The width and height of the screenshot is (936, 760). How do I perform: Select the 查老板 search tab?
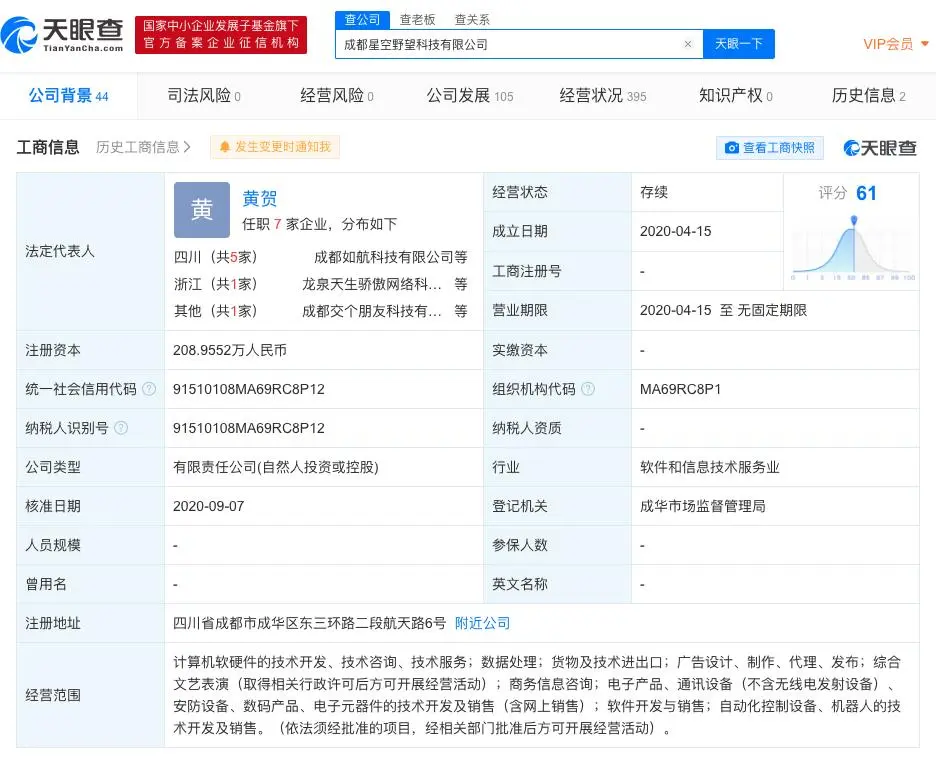(x=417, y=20)
